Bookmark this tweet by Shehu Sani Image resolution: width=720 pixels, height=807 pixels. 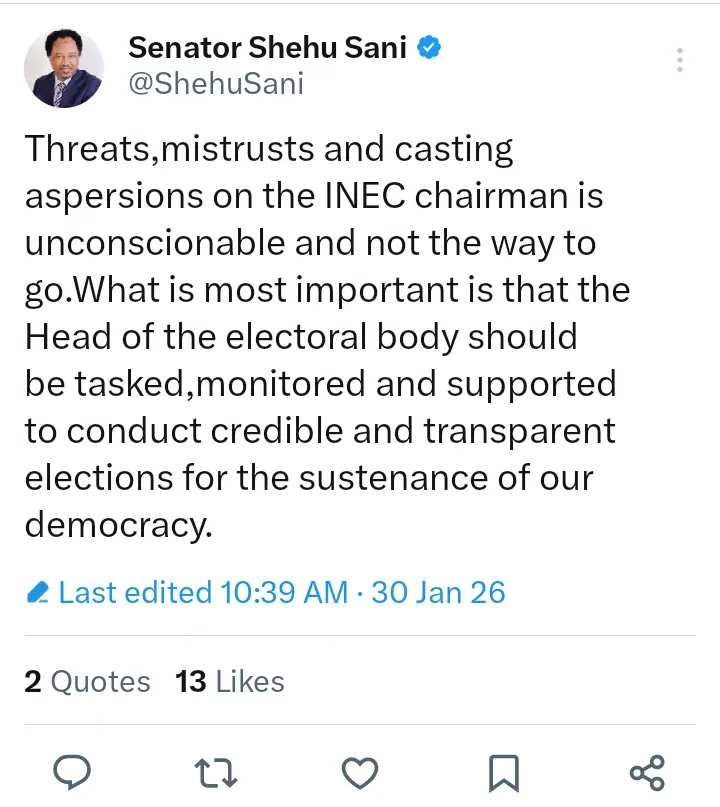click(x=503, y=772)
